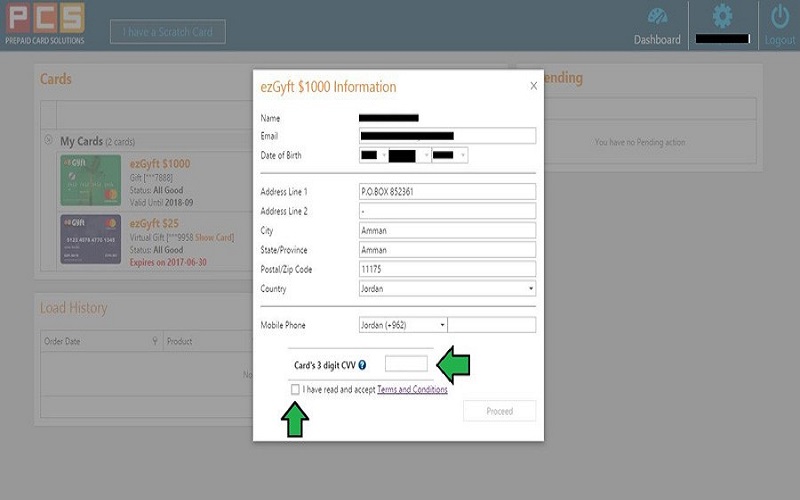Select the dark ezGyft $25 card image

click(x=91, y=239)
